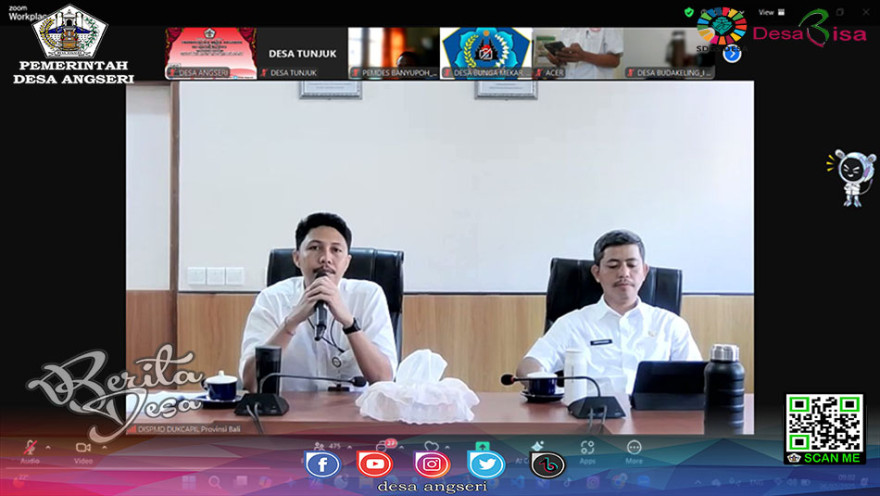Select the PEMDES BANYUPOH participant thumbnail
The image size is (880, 496).
[x=394, y=53]
